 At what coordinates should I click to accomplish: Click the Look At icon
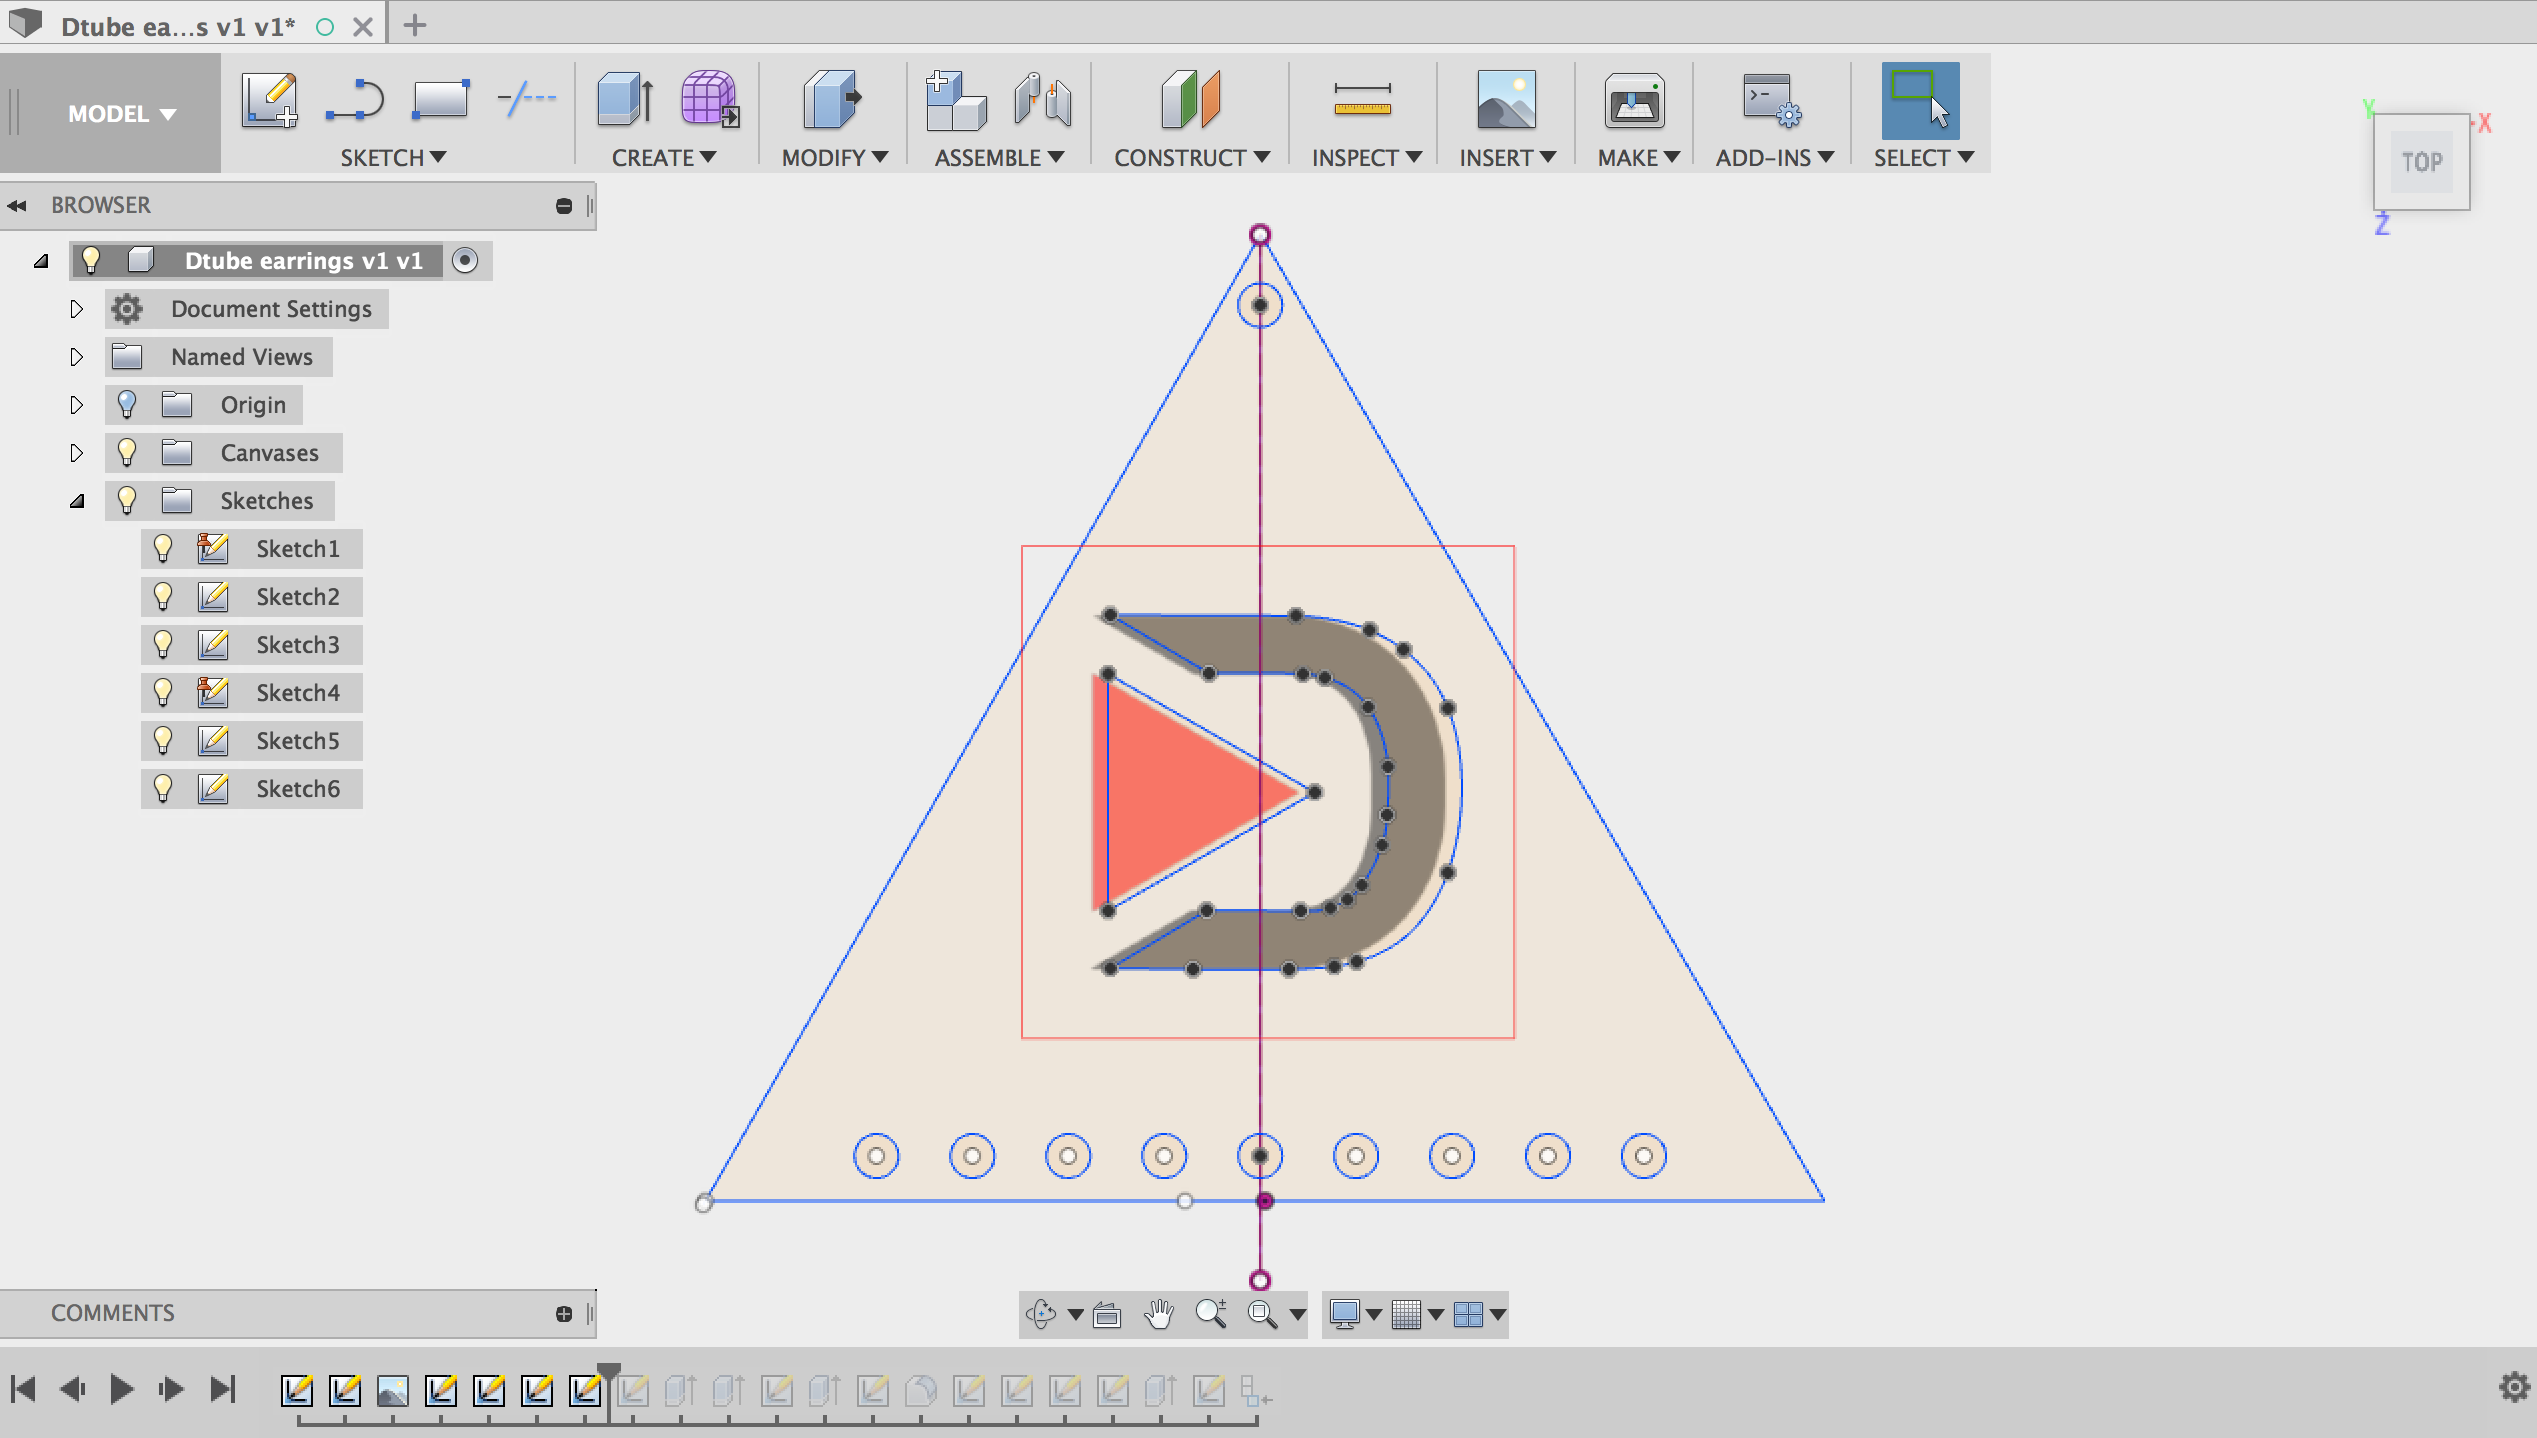1106,1314
